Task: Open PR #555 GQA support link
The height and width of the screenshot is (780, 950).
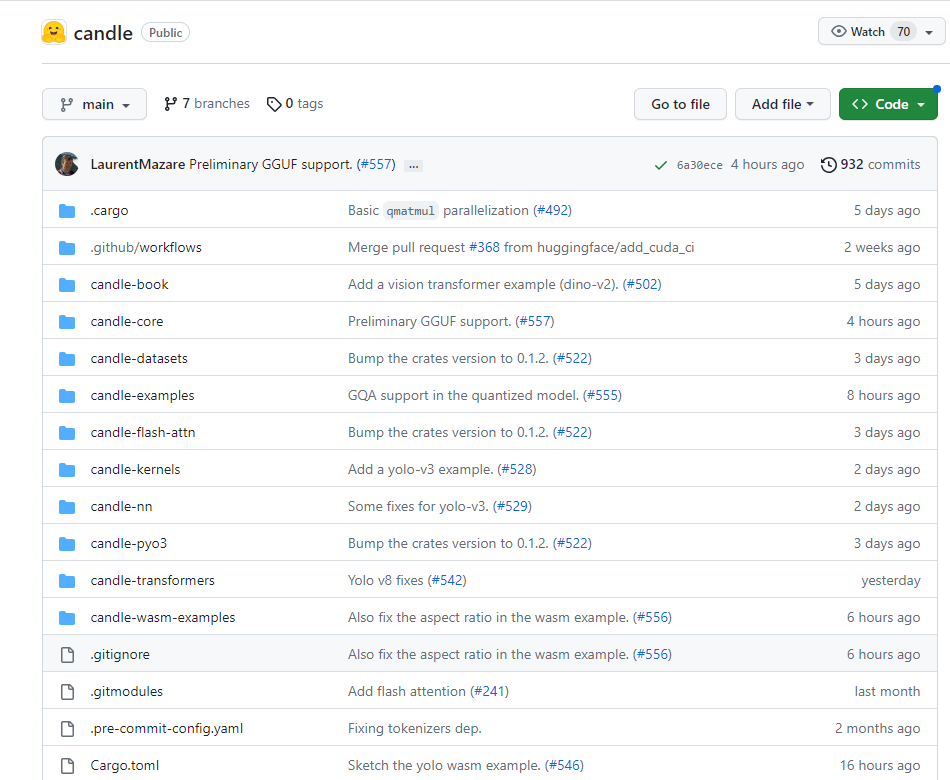Action: pyautogui.click(x=602, y=395)
